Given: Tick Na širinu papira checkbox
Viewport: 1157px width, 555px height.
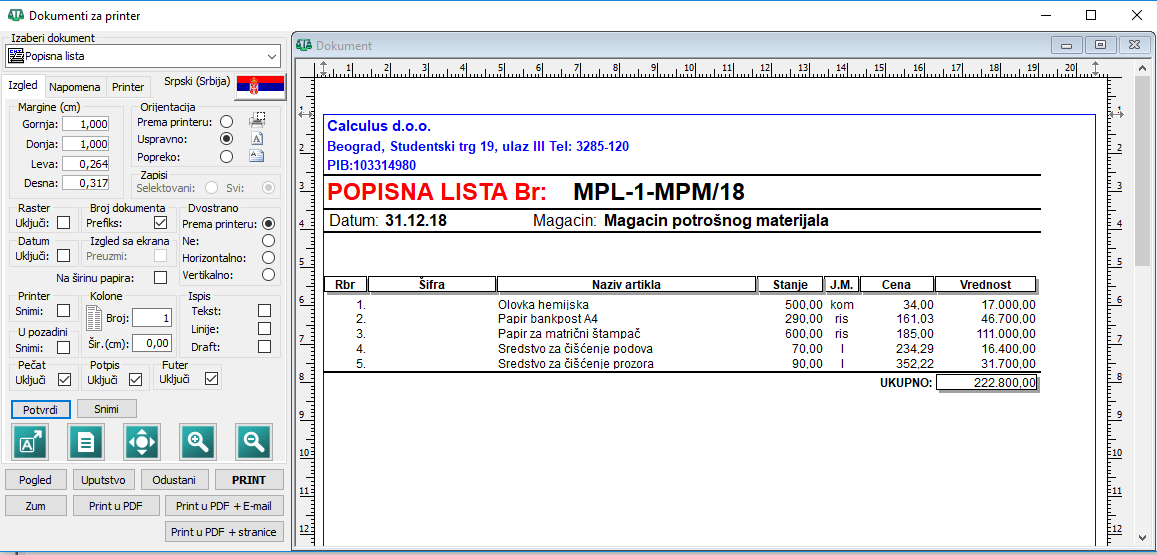Looking at the screenshot, I should click(160, 278).
